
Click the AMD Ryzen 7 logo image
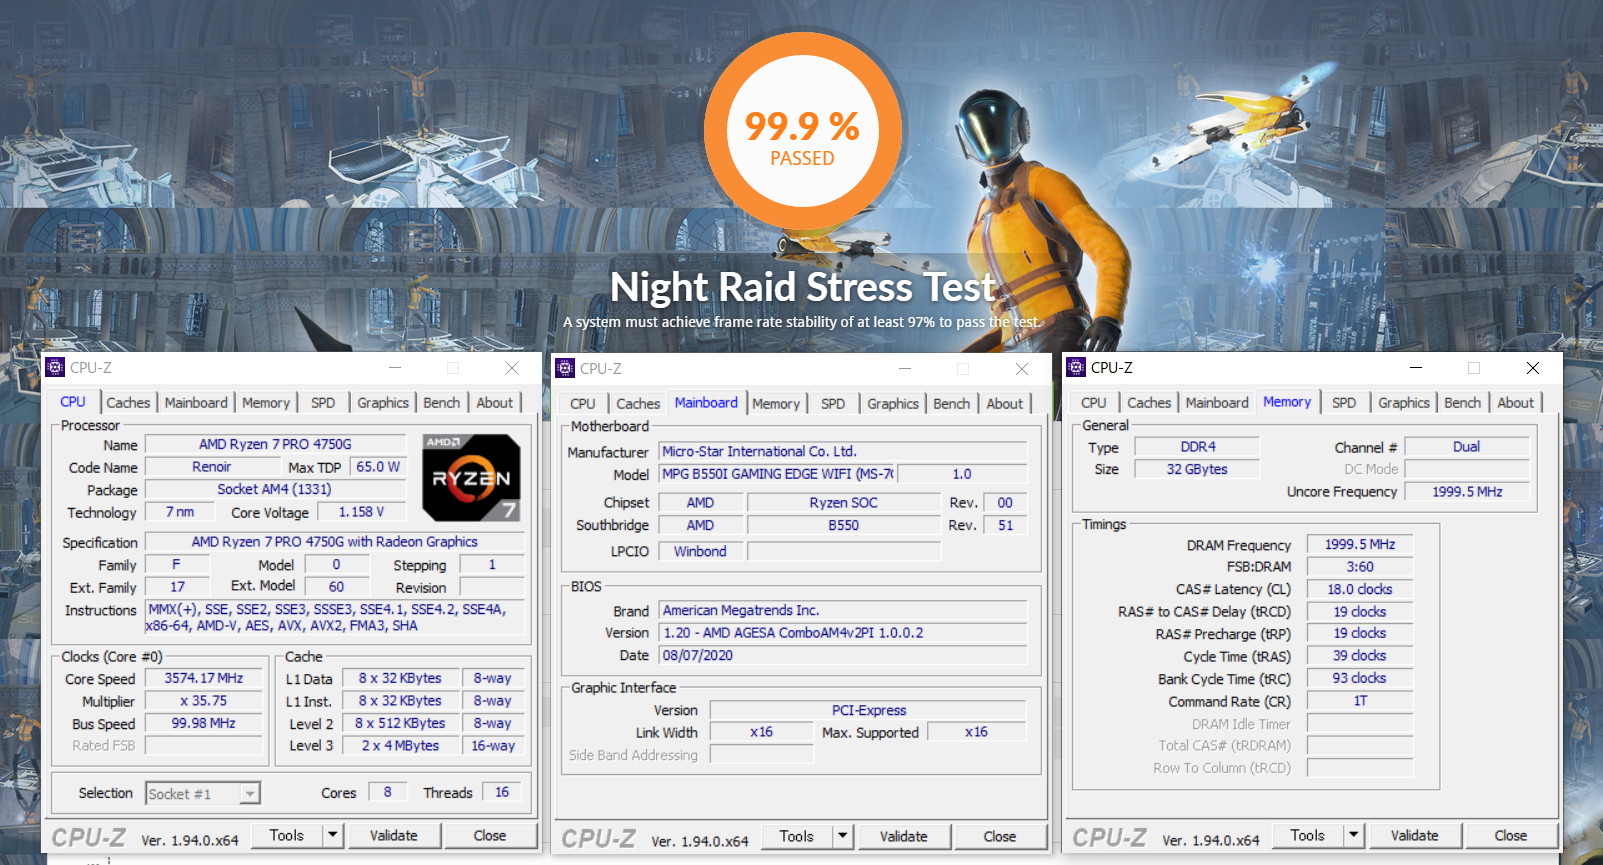[471, 478]
